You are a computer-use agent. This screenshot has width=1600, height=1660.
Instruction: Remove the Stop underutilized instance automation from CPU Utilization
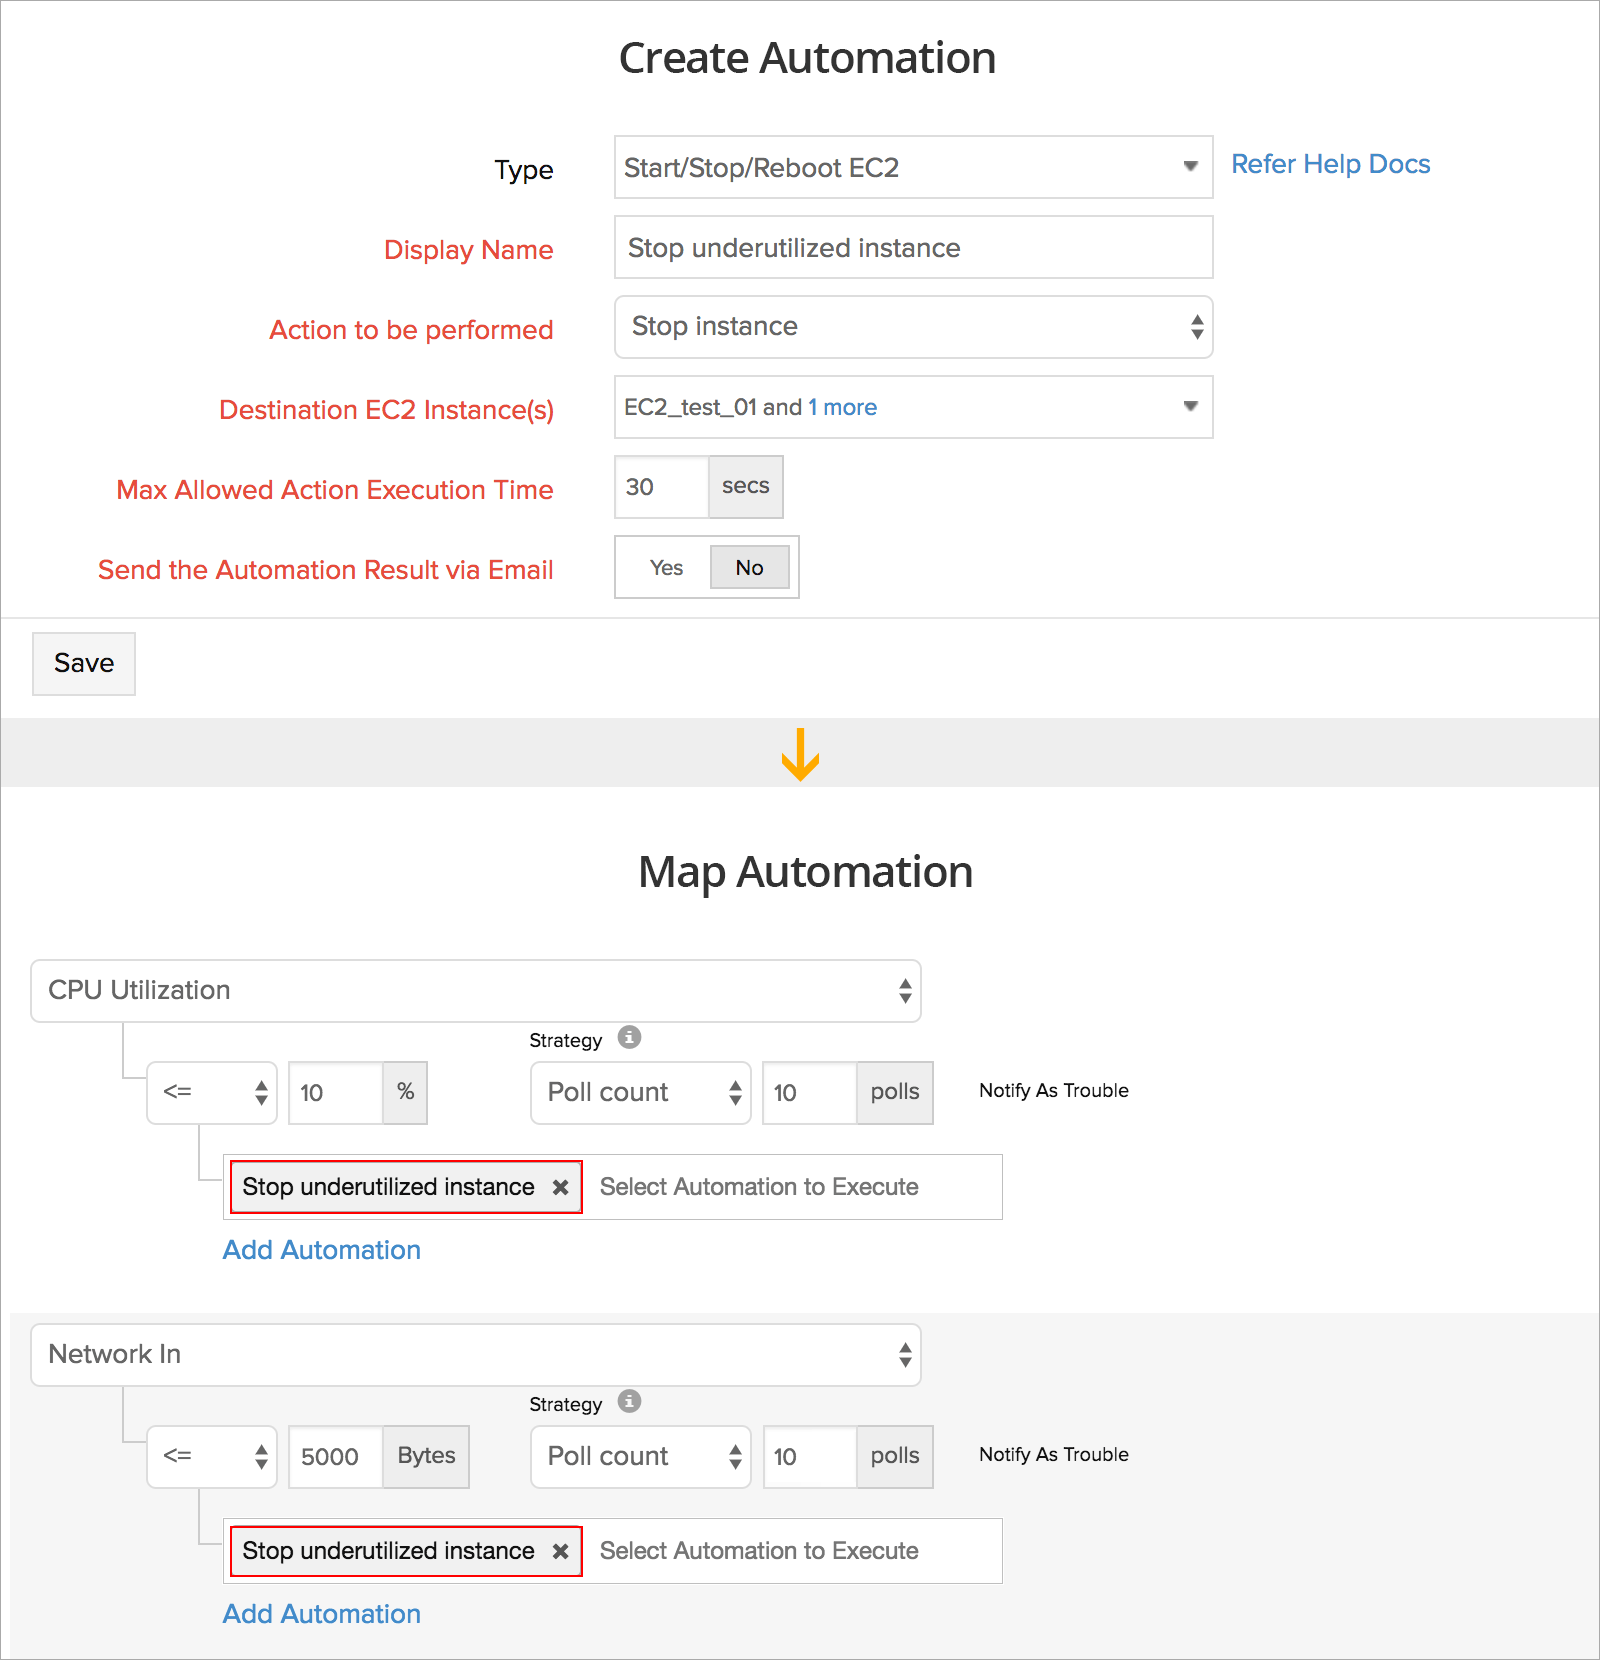[x=560, y=1187]
